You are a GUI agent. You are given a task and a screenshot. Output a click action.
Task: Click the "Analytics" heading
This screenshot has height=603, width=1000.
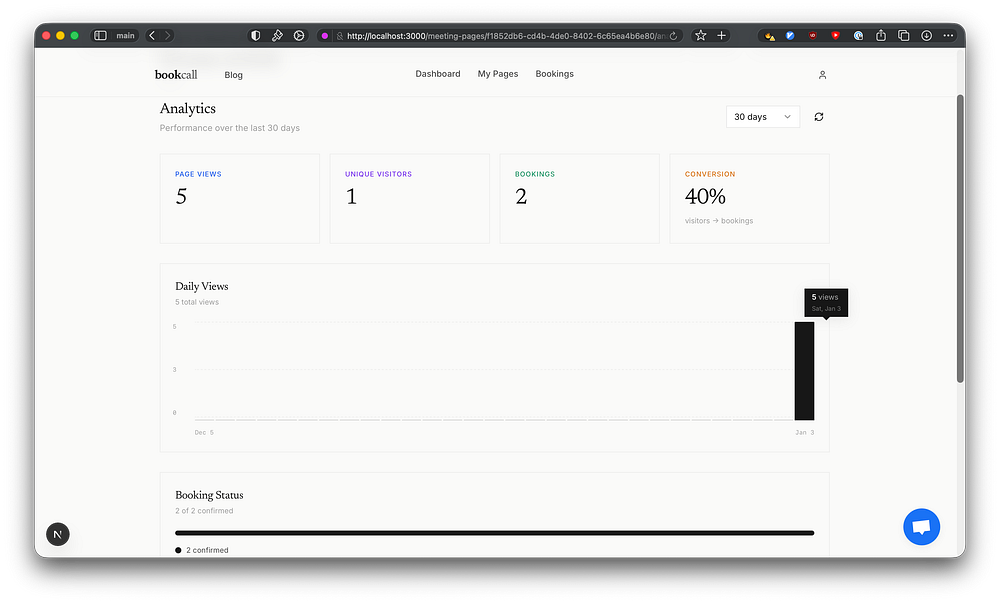(188, 108)
